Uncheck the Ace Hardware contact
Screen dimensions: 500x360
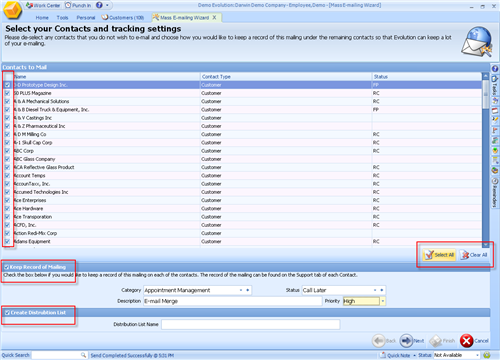pos(7,208)
